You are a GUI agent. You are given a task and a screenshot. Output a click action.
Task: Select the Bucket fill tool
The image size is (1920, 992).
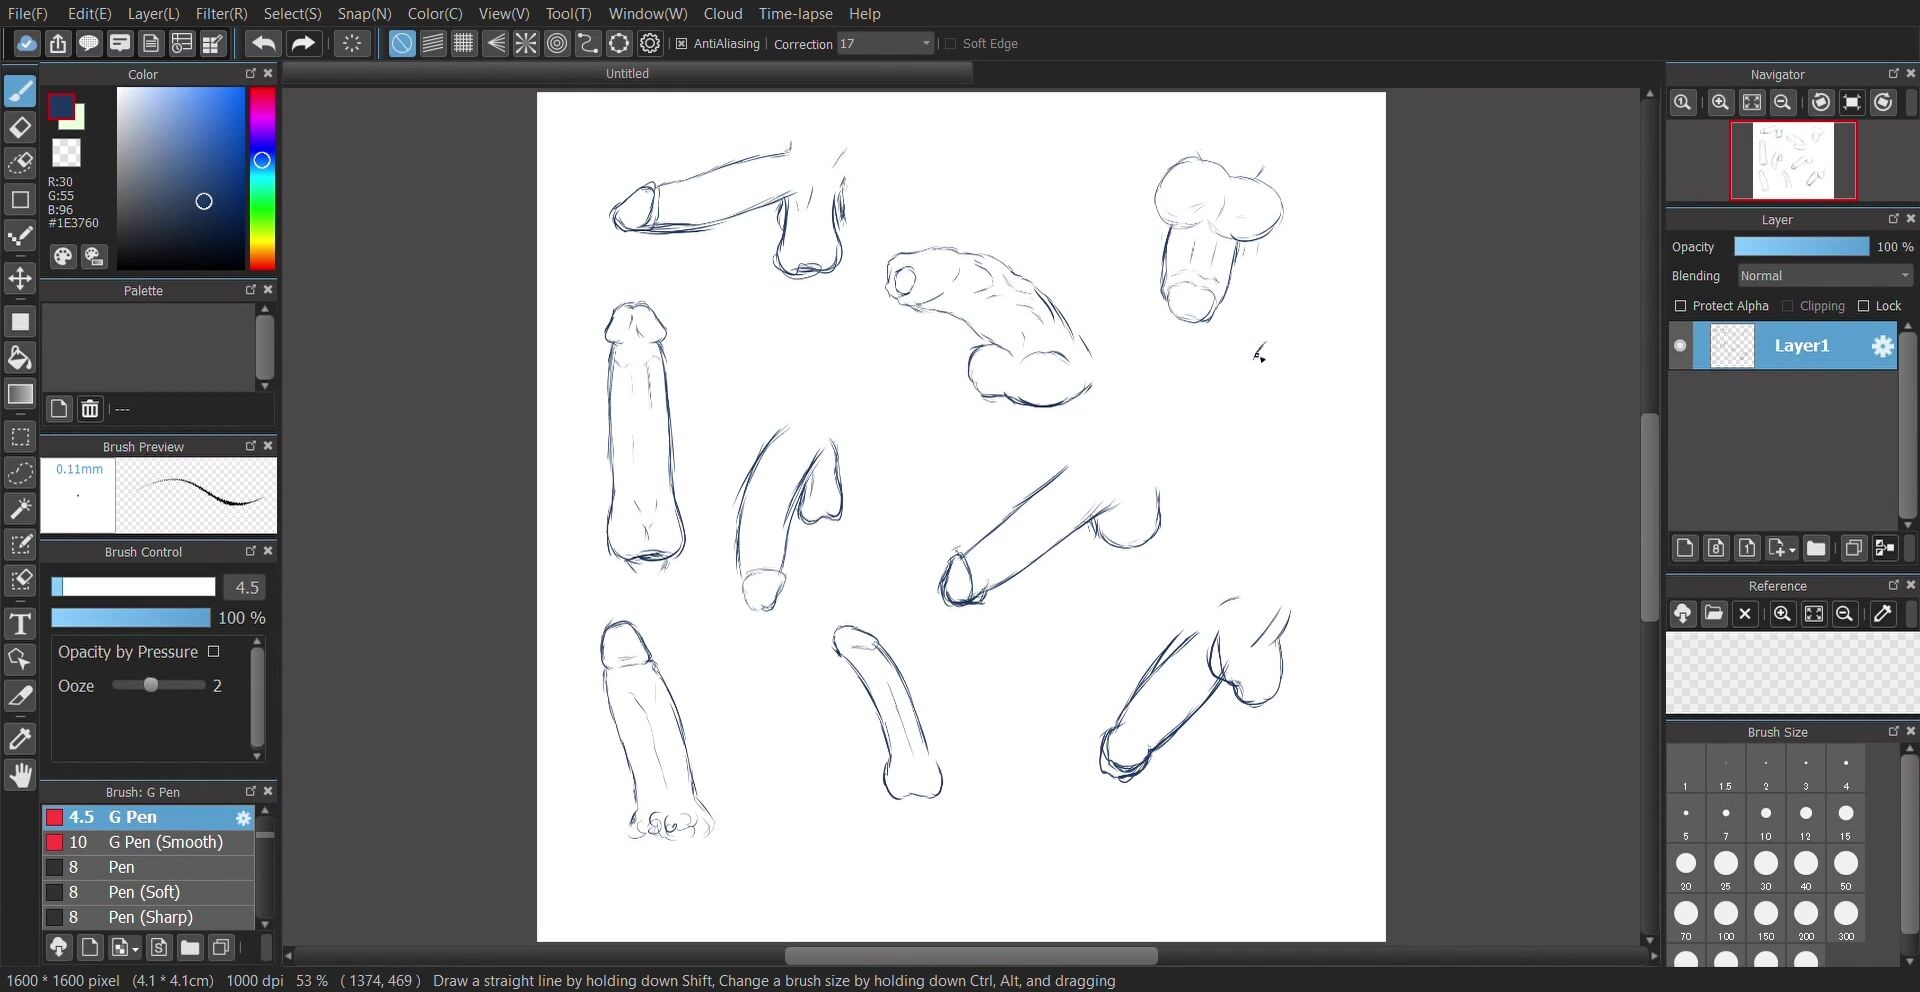point(20,358)
